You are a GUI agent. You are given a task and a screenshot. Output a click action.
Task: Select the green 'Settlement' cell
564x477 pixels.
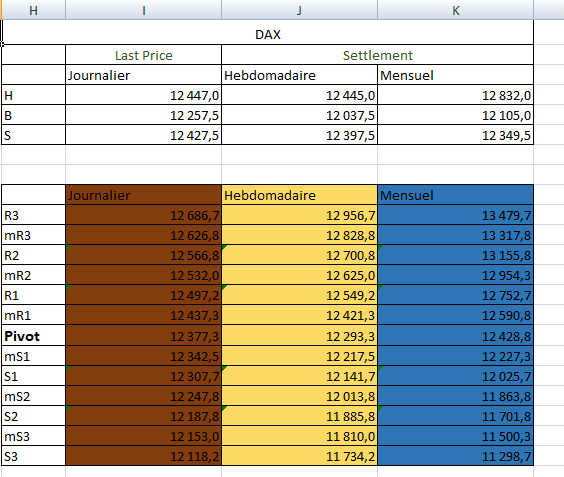coord(377,55)
